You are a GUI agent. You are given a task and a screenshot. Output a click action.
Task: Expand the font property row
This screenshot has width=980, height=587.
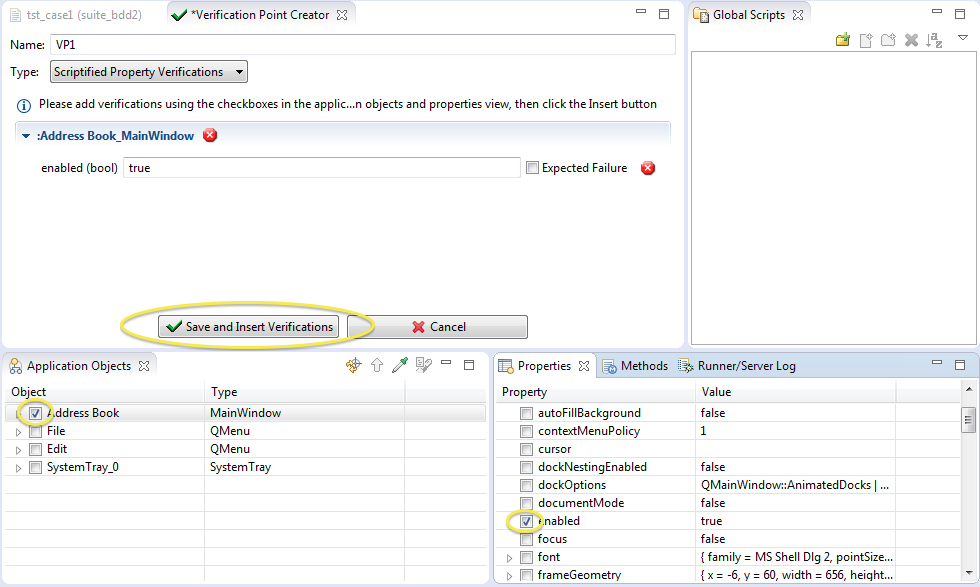pos(509,557)
